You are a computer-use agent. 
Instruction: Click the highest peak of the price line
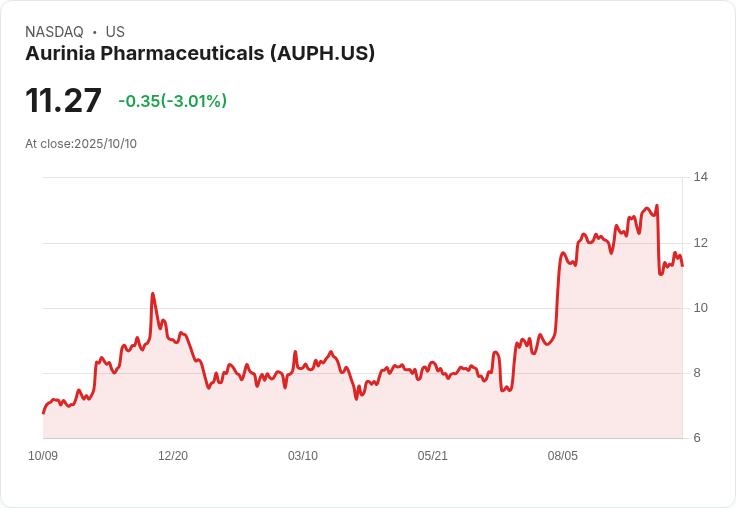(648, 207)
